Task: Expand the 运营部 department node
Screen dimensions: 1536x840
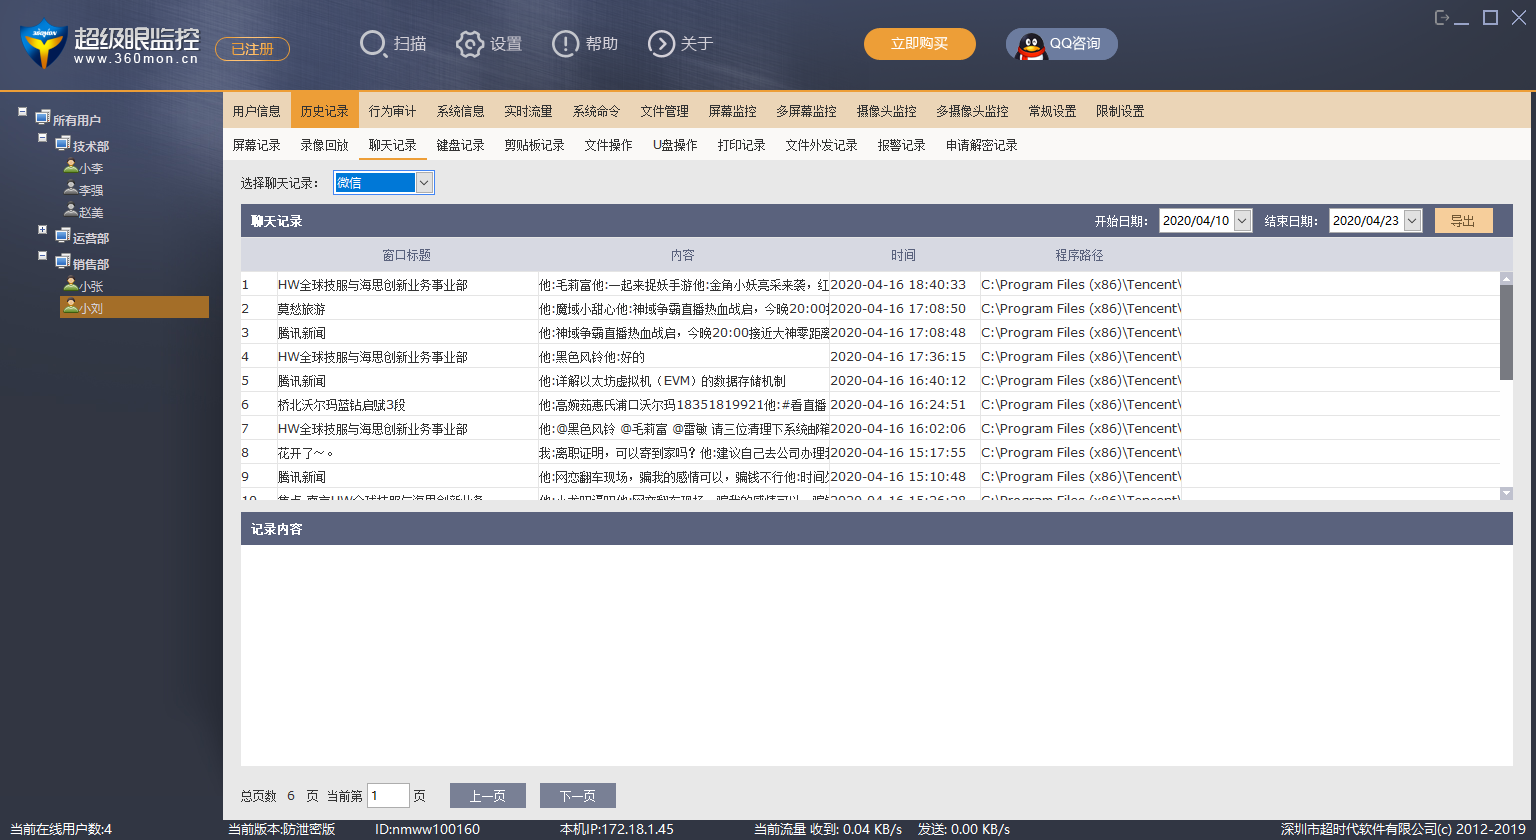Action: 42,230
